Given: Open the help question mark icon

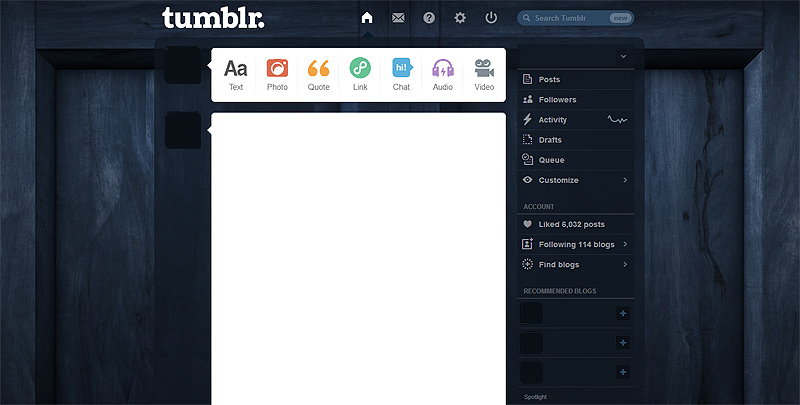Looking at the screenshot, I should [x=429, y=18].
